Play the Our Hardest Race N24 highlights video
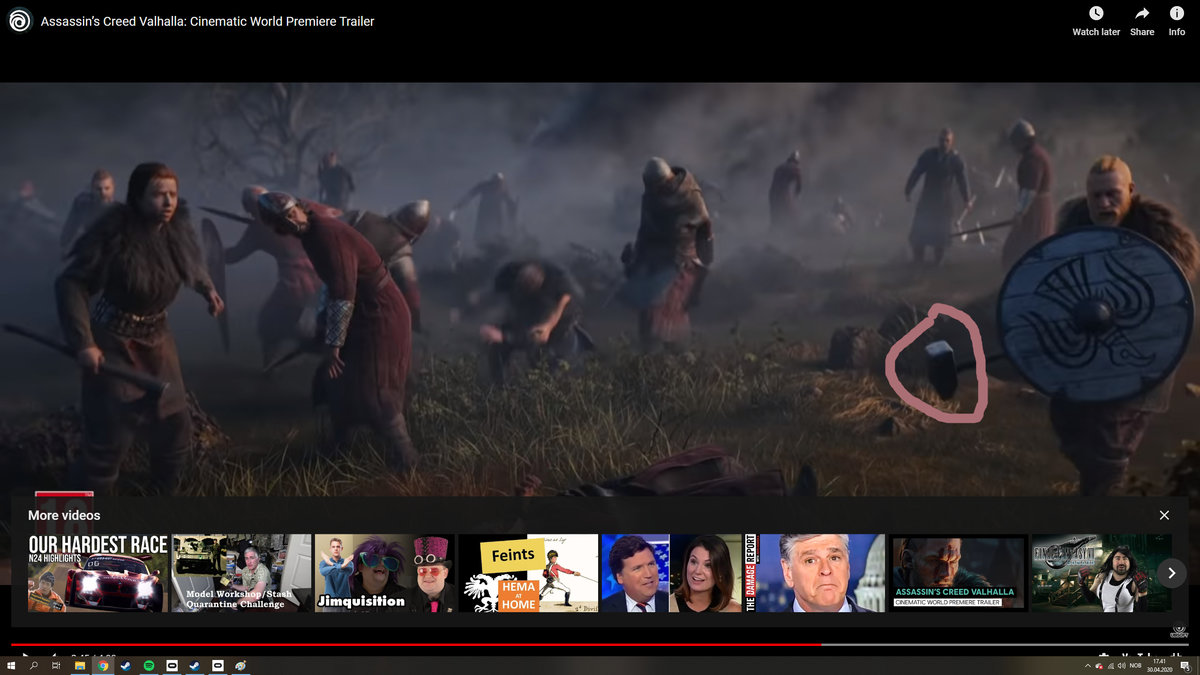1200x675 pixels. click(98, 573)
